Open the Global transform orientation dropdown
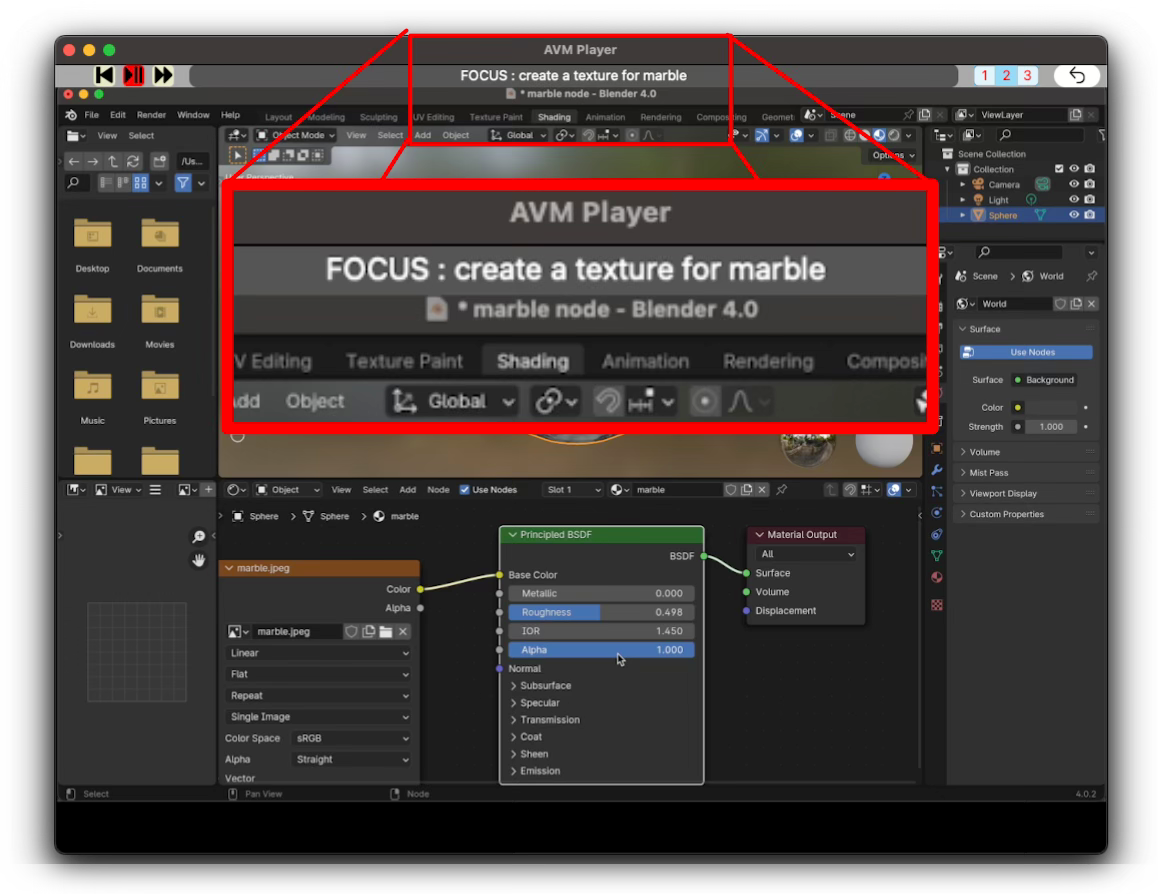1158x894 pixels. pos(518,135)
